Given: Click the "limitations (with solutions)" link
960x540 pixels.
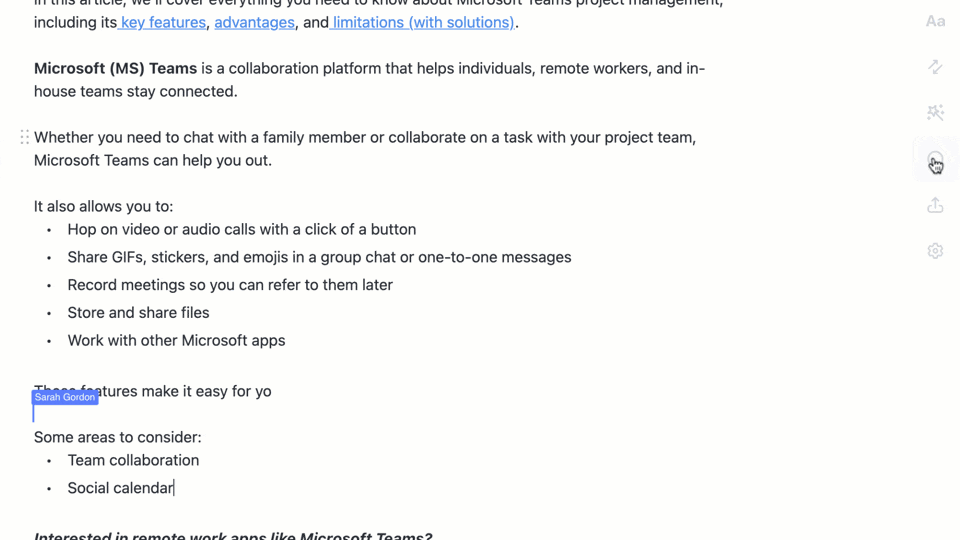Looking at the screenshot, I should click(423, 22).
